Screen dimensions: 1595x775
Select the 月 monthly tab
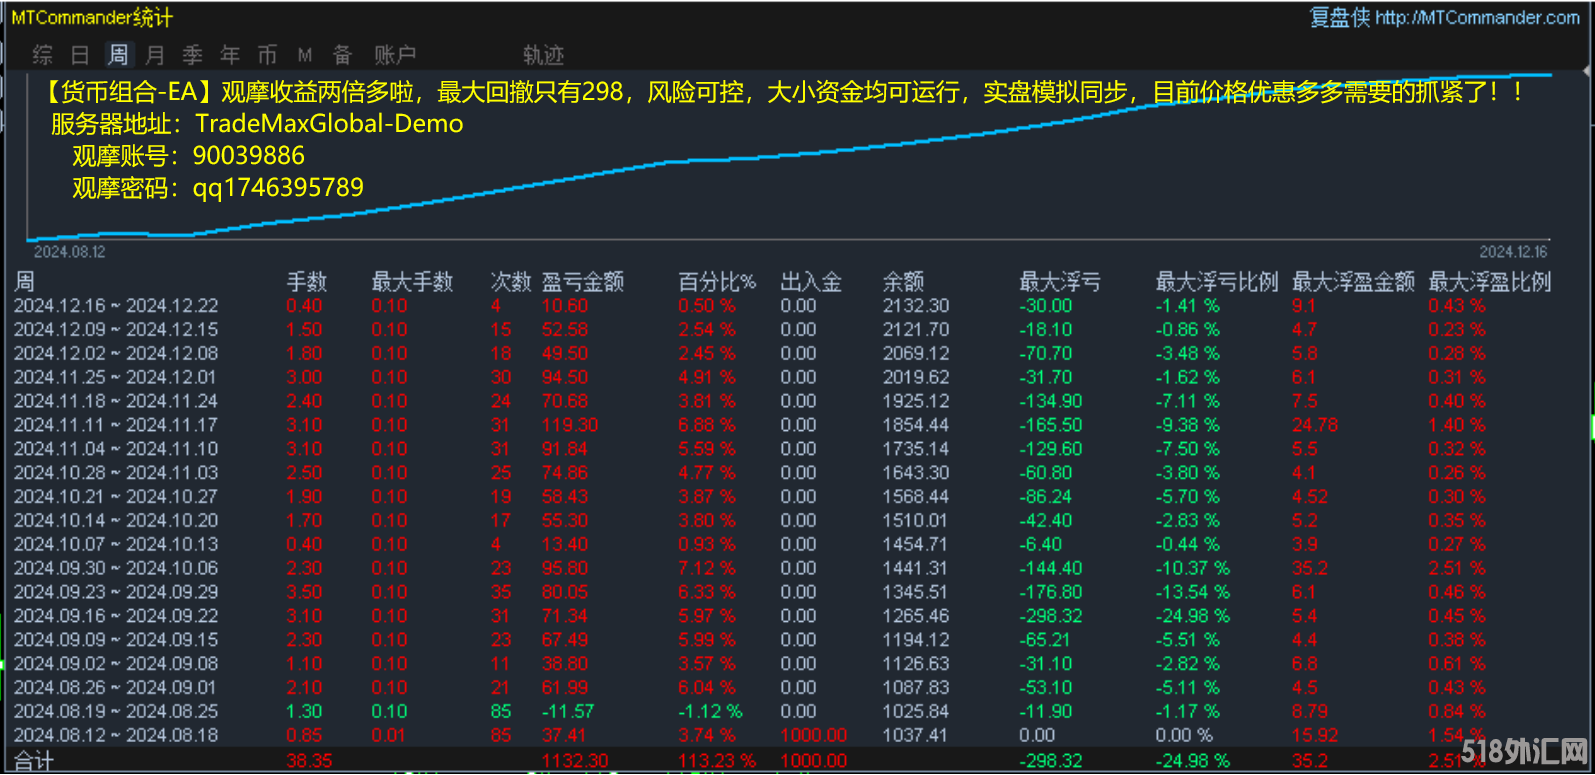click(155, 55)
